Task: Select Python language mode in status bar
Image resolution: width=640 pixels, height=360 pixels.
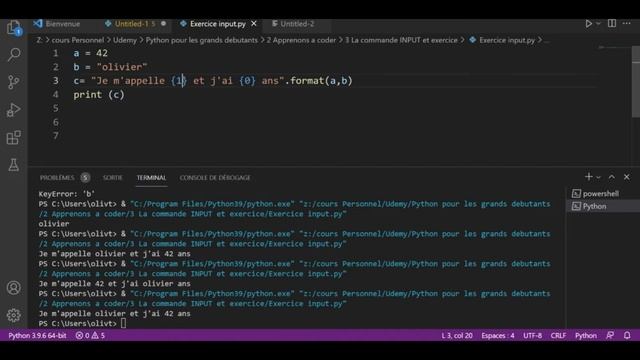Action: pos(586,336)
